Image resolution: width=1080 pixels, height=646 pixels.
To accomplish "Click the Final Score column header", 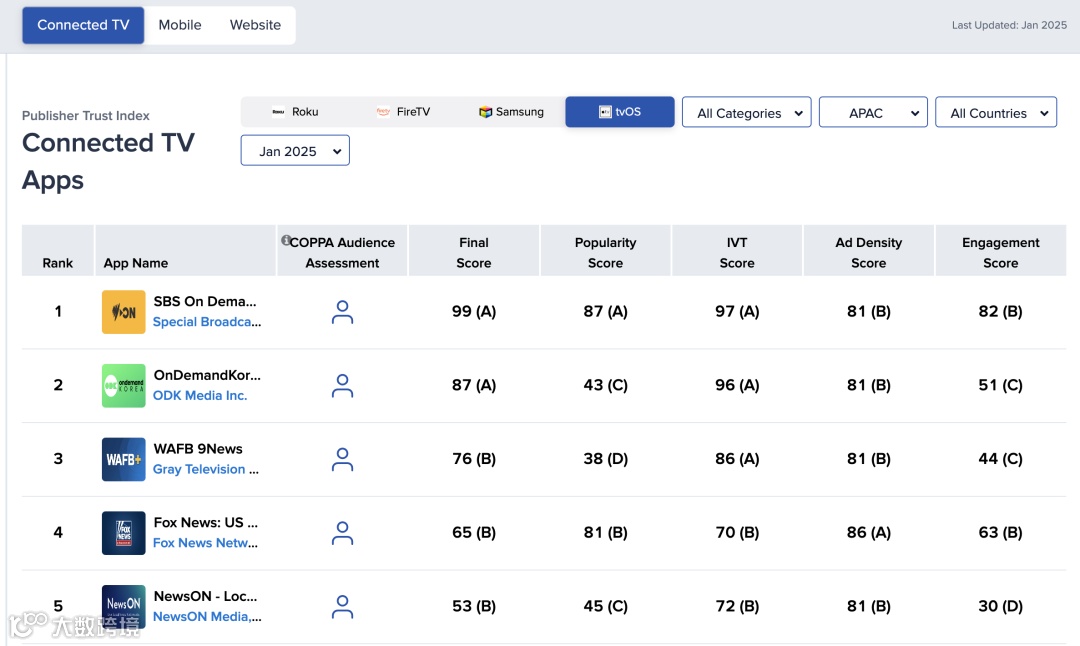I will tap(474, 253).
